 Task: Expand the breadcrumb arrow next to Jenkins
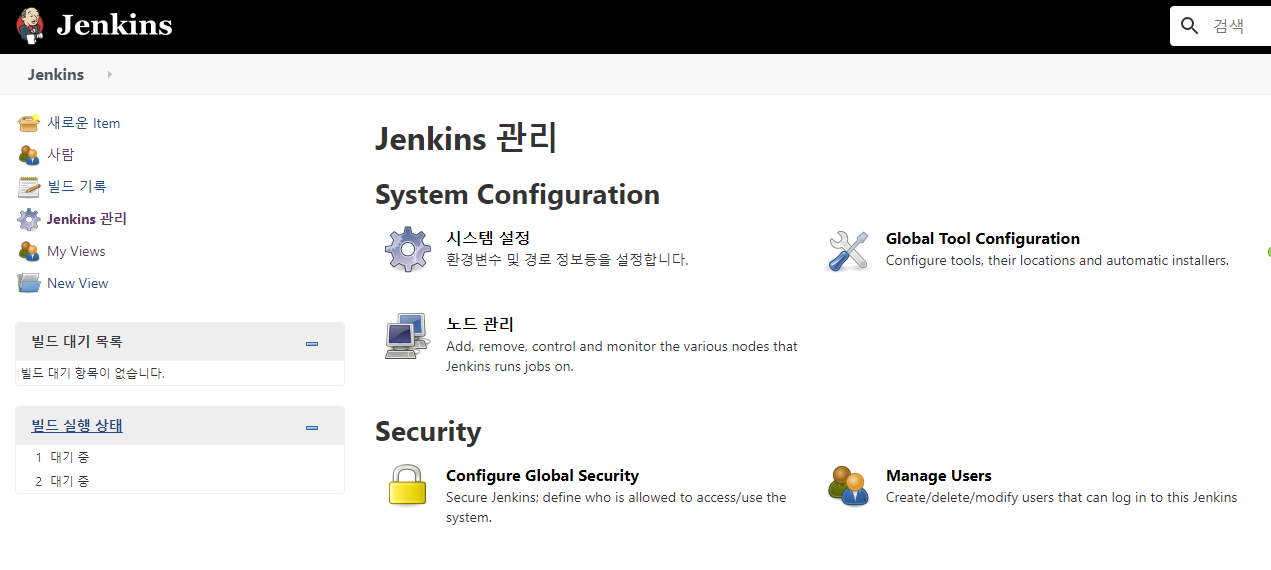point(109,75)
